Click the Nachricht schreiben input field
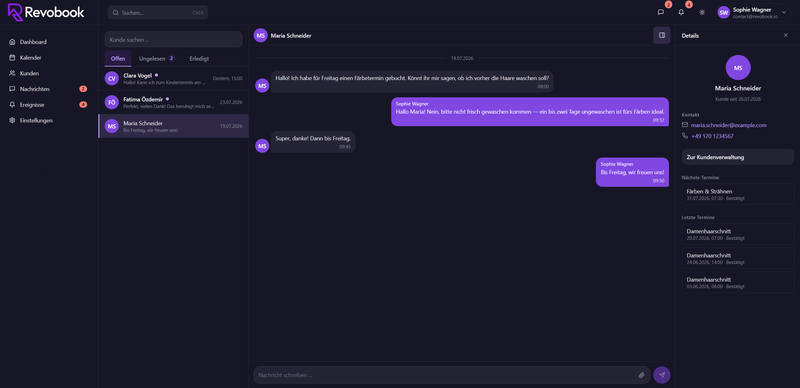 [x=452, y=375]
